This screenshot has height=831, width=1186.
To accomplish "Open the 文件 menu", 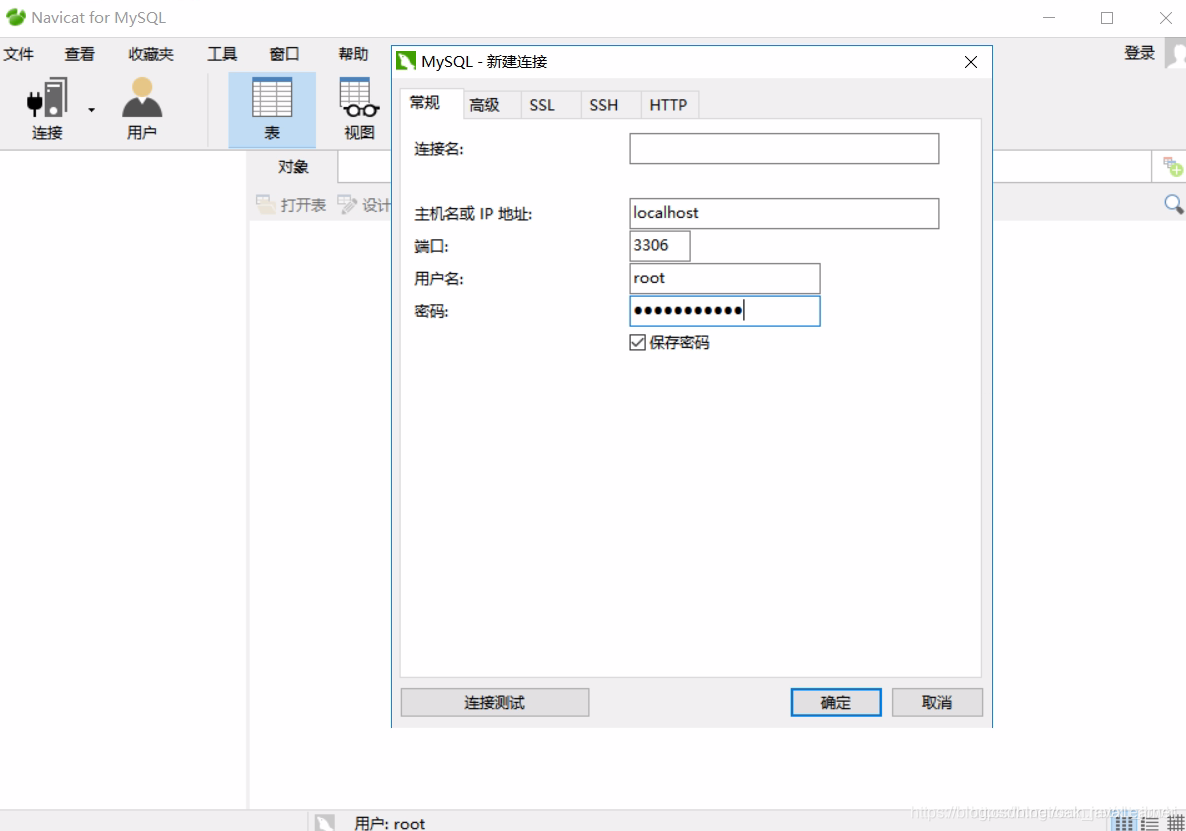I will click(x=19, y=54).
